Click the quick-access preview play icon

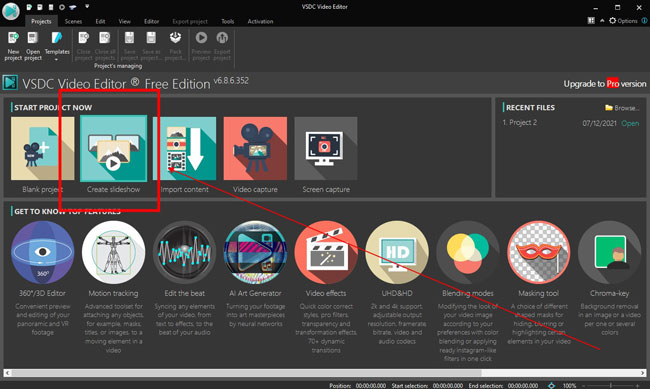pos(61,7)
